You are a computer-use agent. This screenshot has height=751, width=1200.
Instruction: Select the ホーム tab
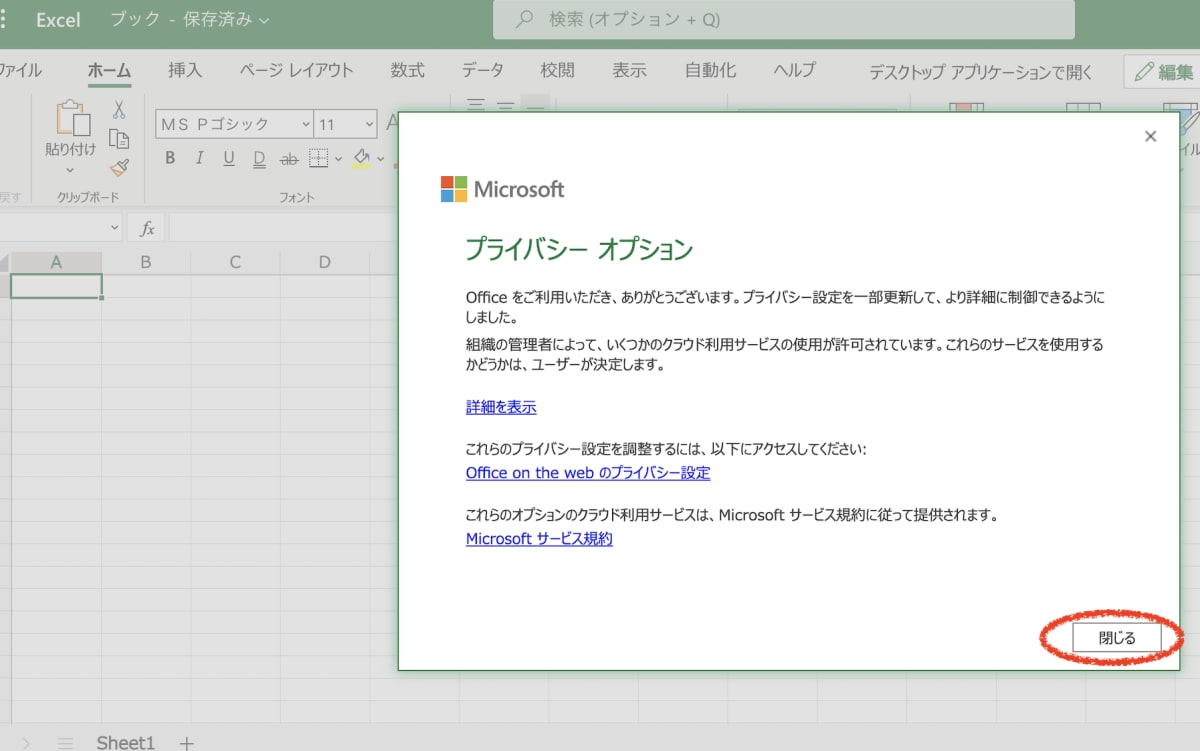pyautogui.click(x=109, y=70)
